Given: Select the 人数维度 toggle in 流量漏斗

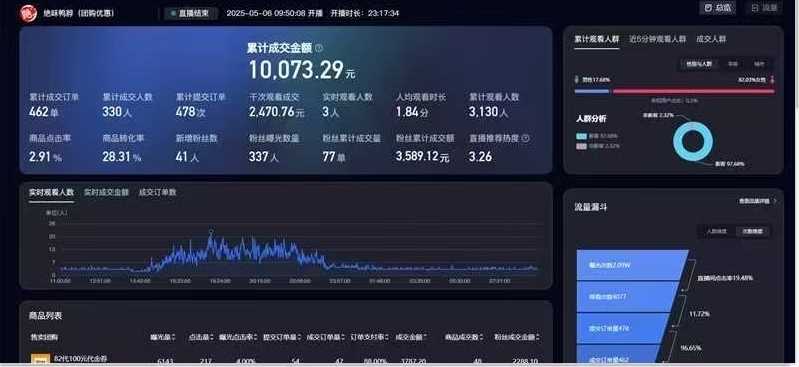Looking at the screenshot, I should (x=716, y=231).
